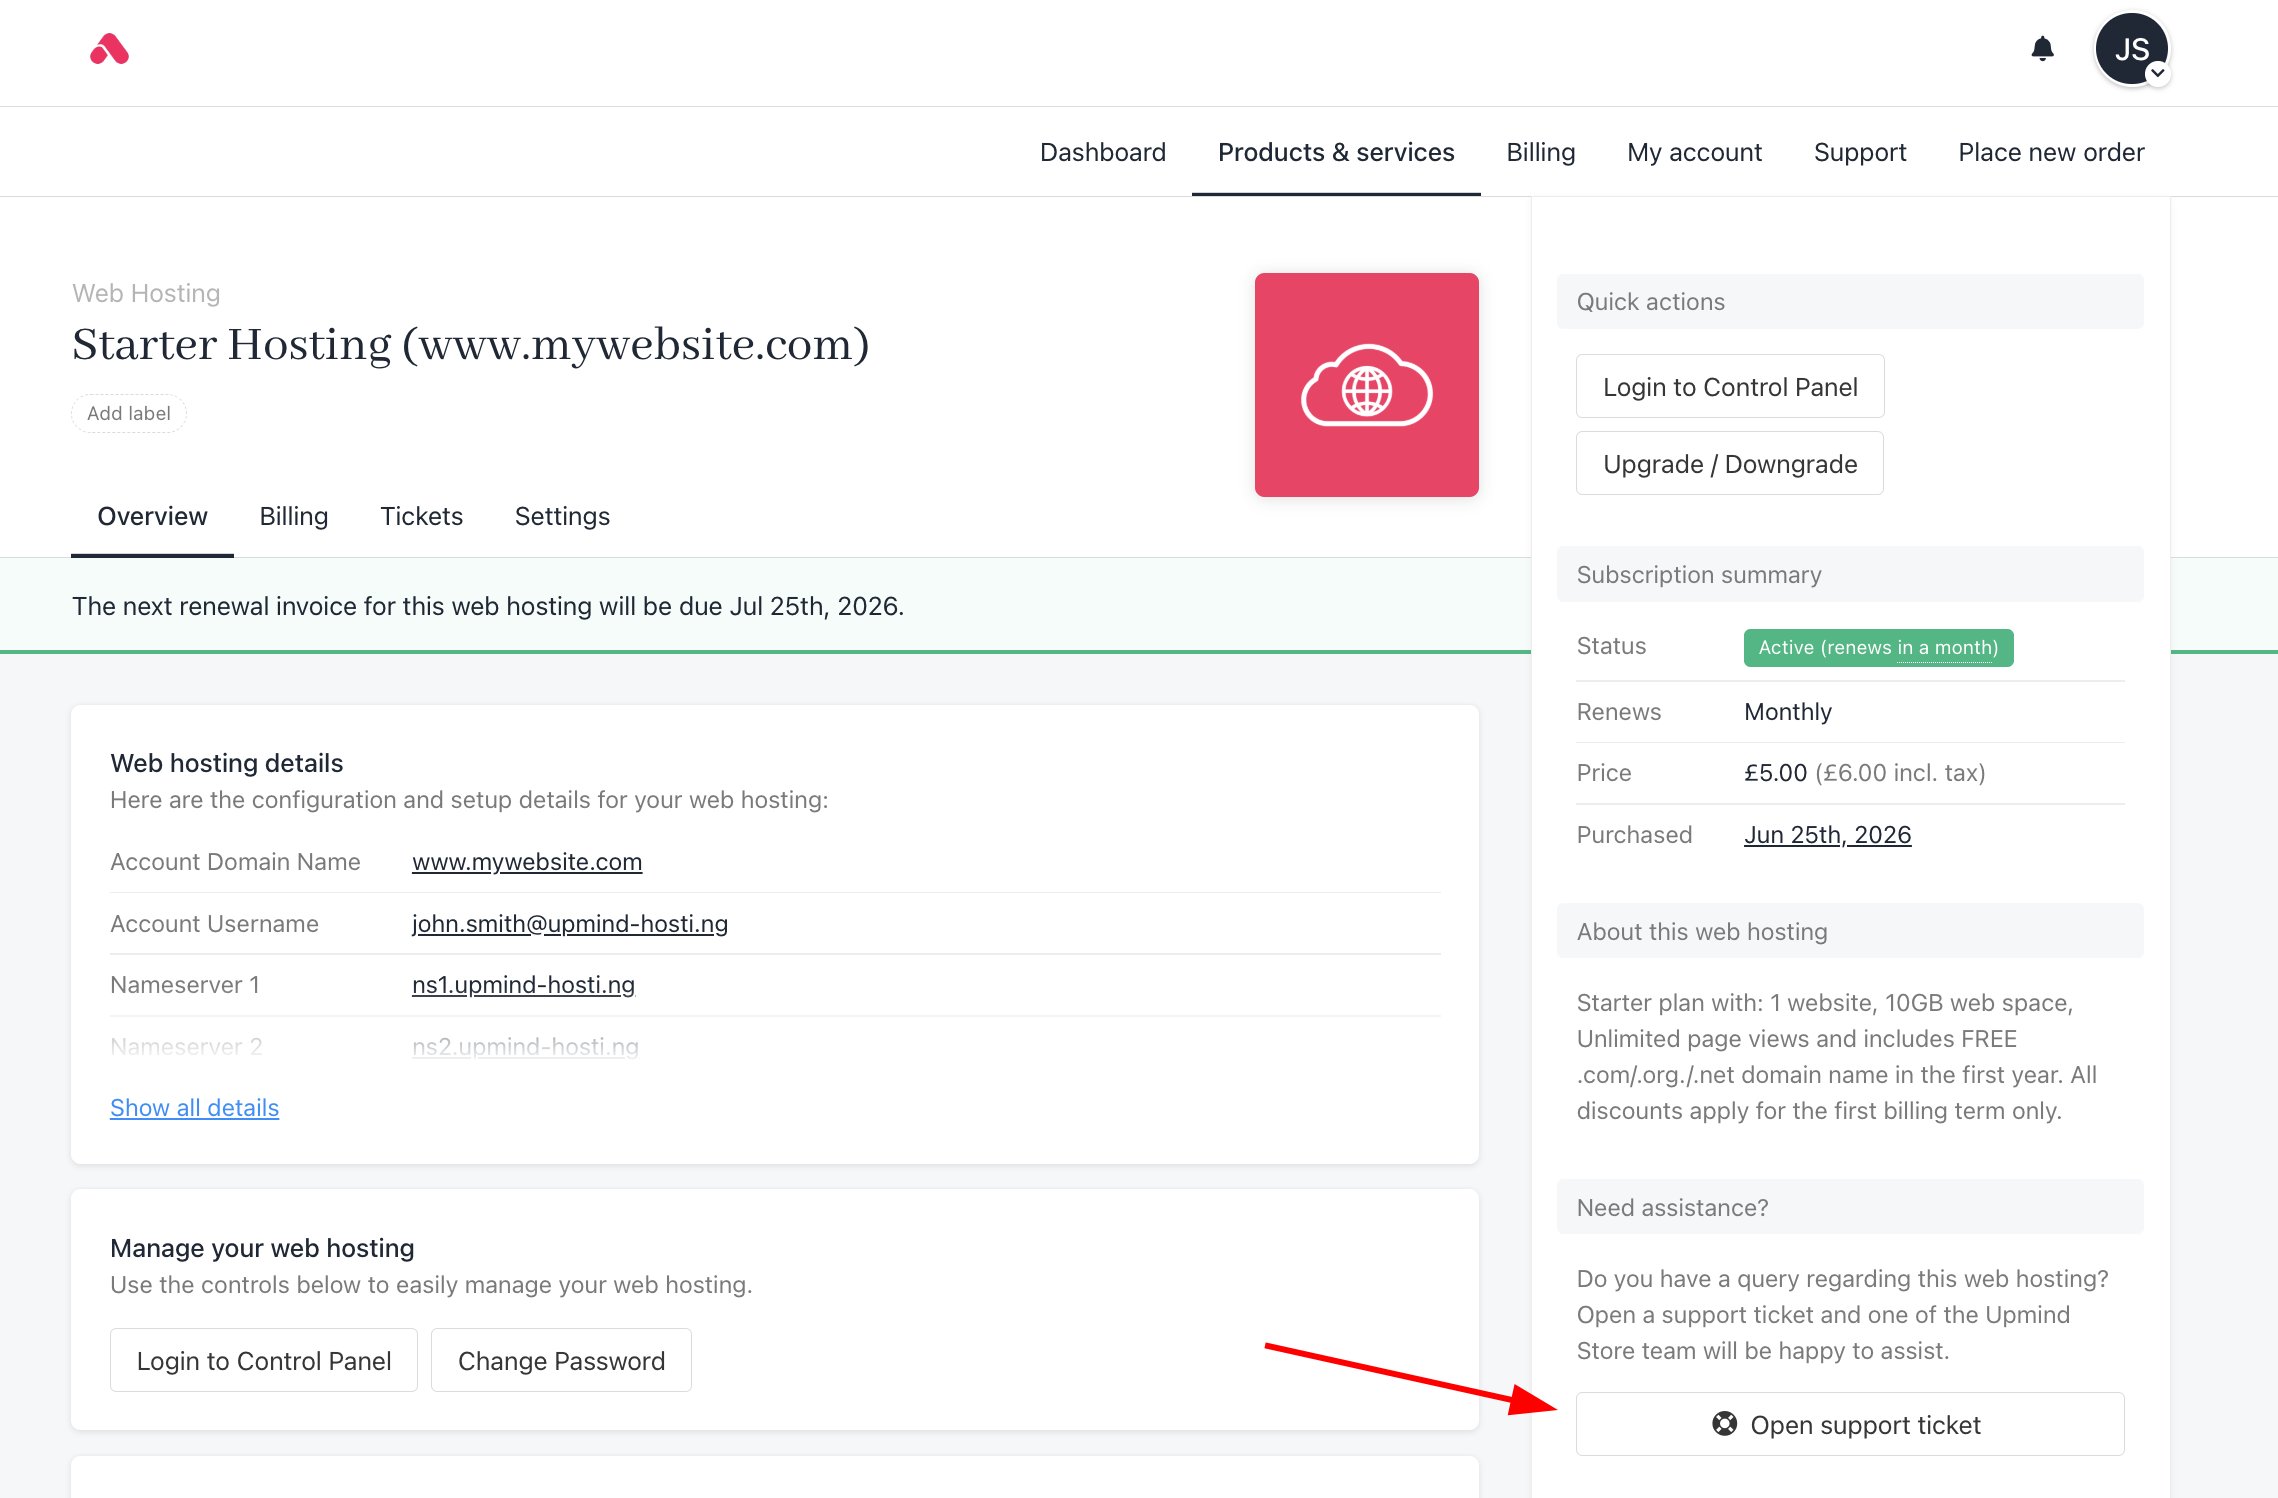Open Billing in the top navigation
The height and width of the screenshot is (1498, 2278).
(x=1540, y=152)
